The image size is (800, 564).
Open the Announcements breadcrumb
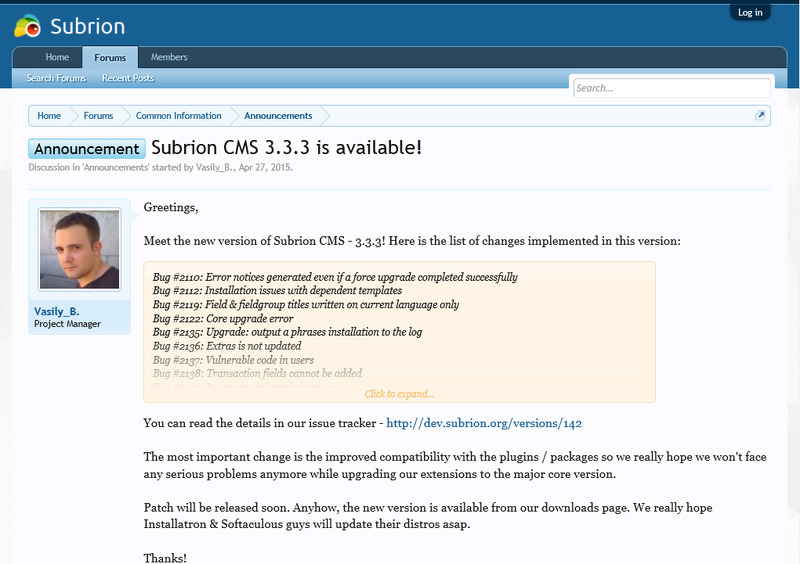click(x=278, y=116)
